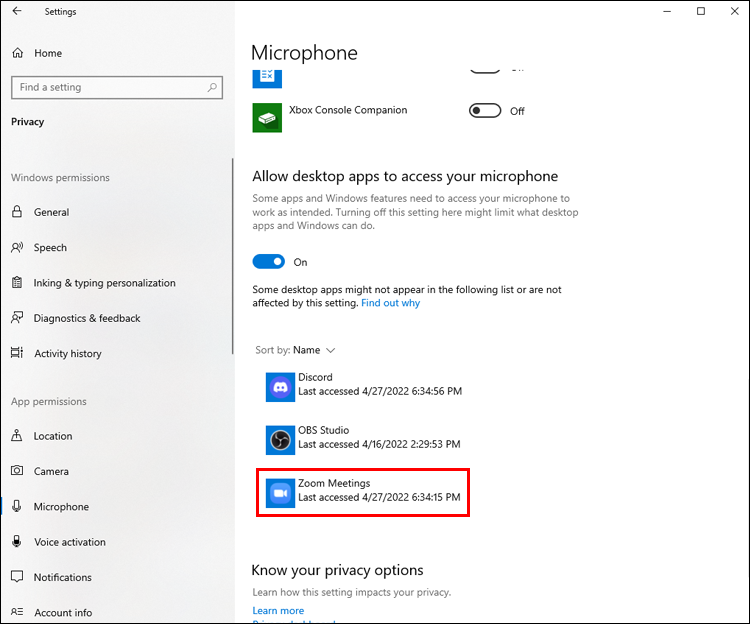The height and width of the screenshot is (624, 750).
Task: Open Voice activation page
Action: [70, 542]
